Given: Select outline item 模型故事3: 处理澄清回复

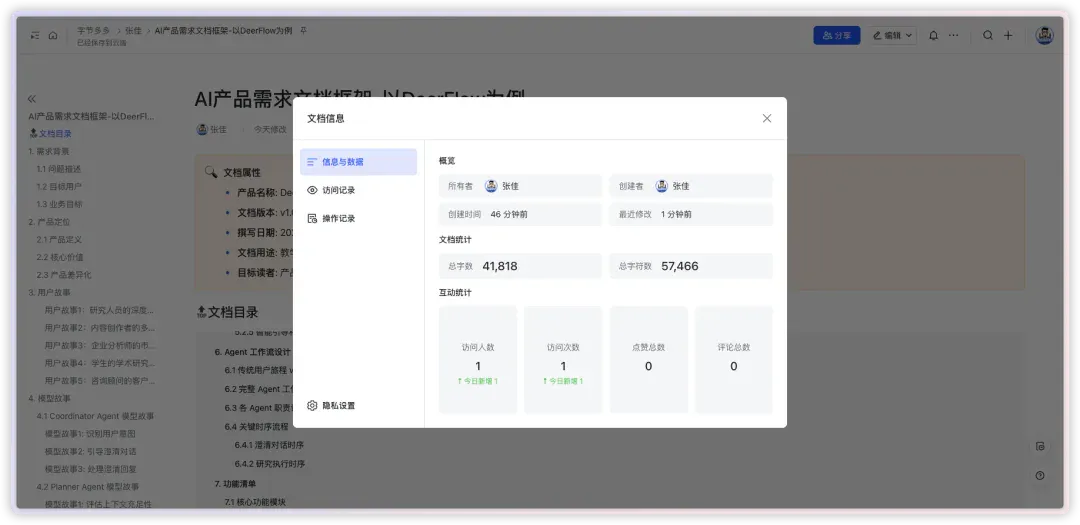Looking at the screenshot, I should [90, 469].
